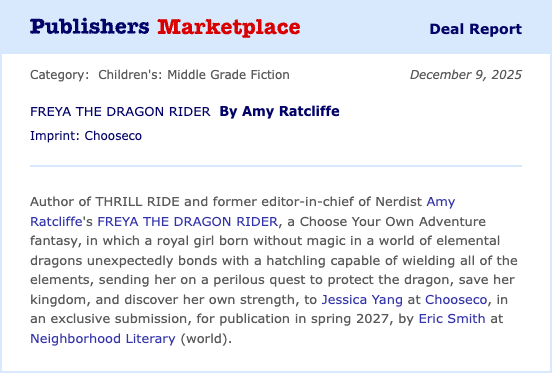The height and width of the screenshot is (373, 552).
Task: Click the THRILL RIDE title in text
Action: (x=138, y=202)
